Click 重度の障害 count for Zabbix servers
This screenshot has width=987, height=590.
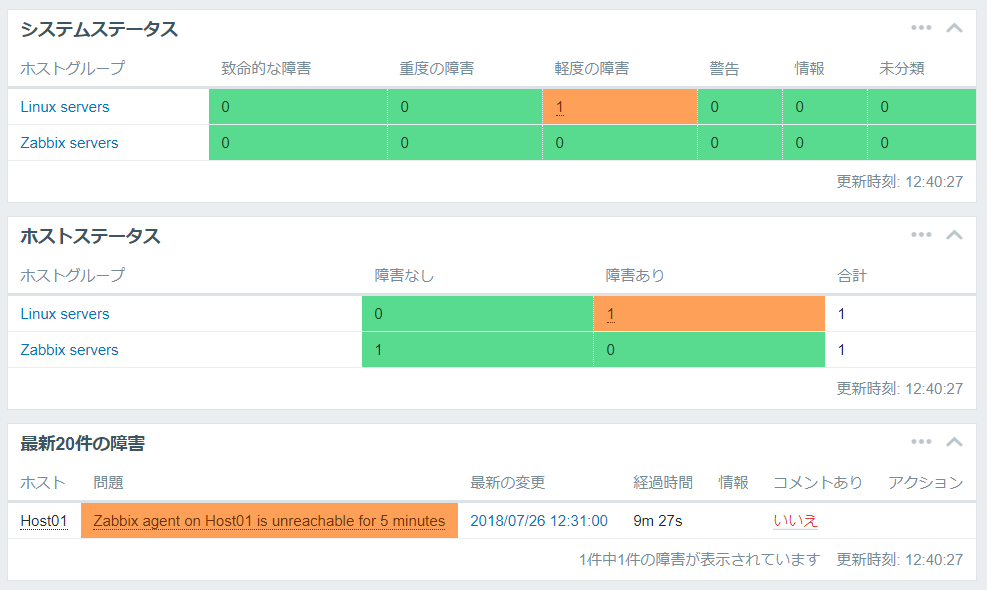pos(465,143)
